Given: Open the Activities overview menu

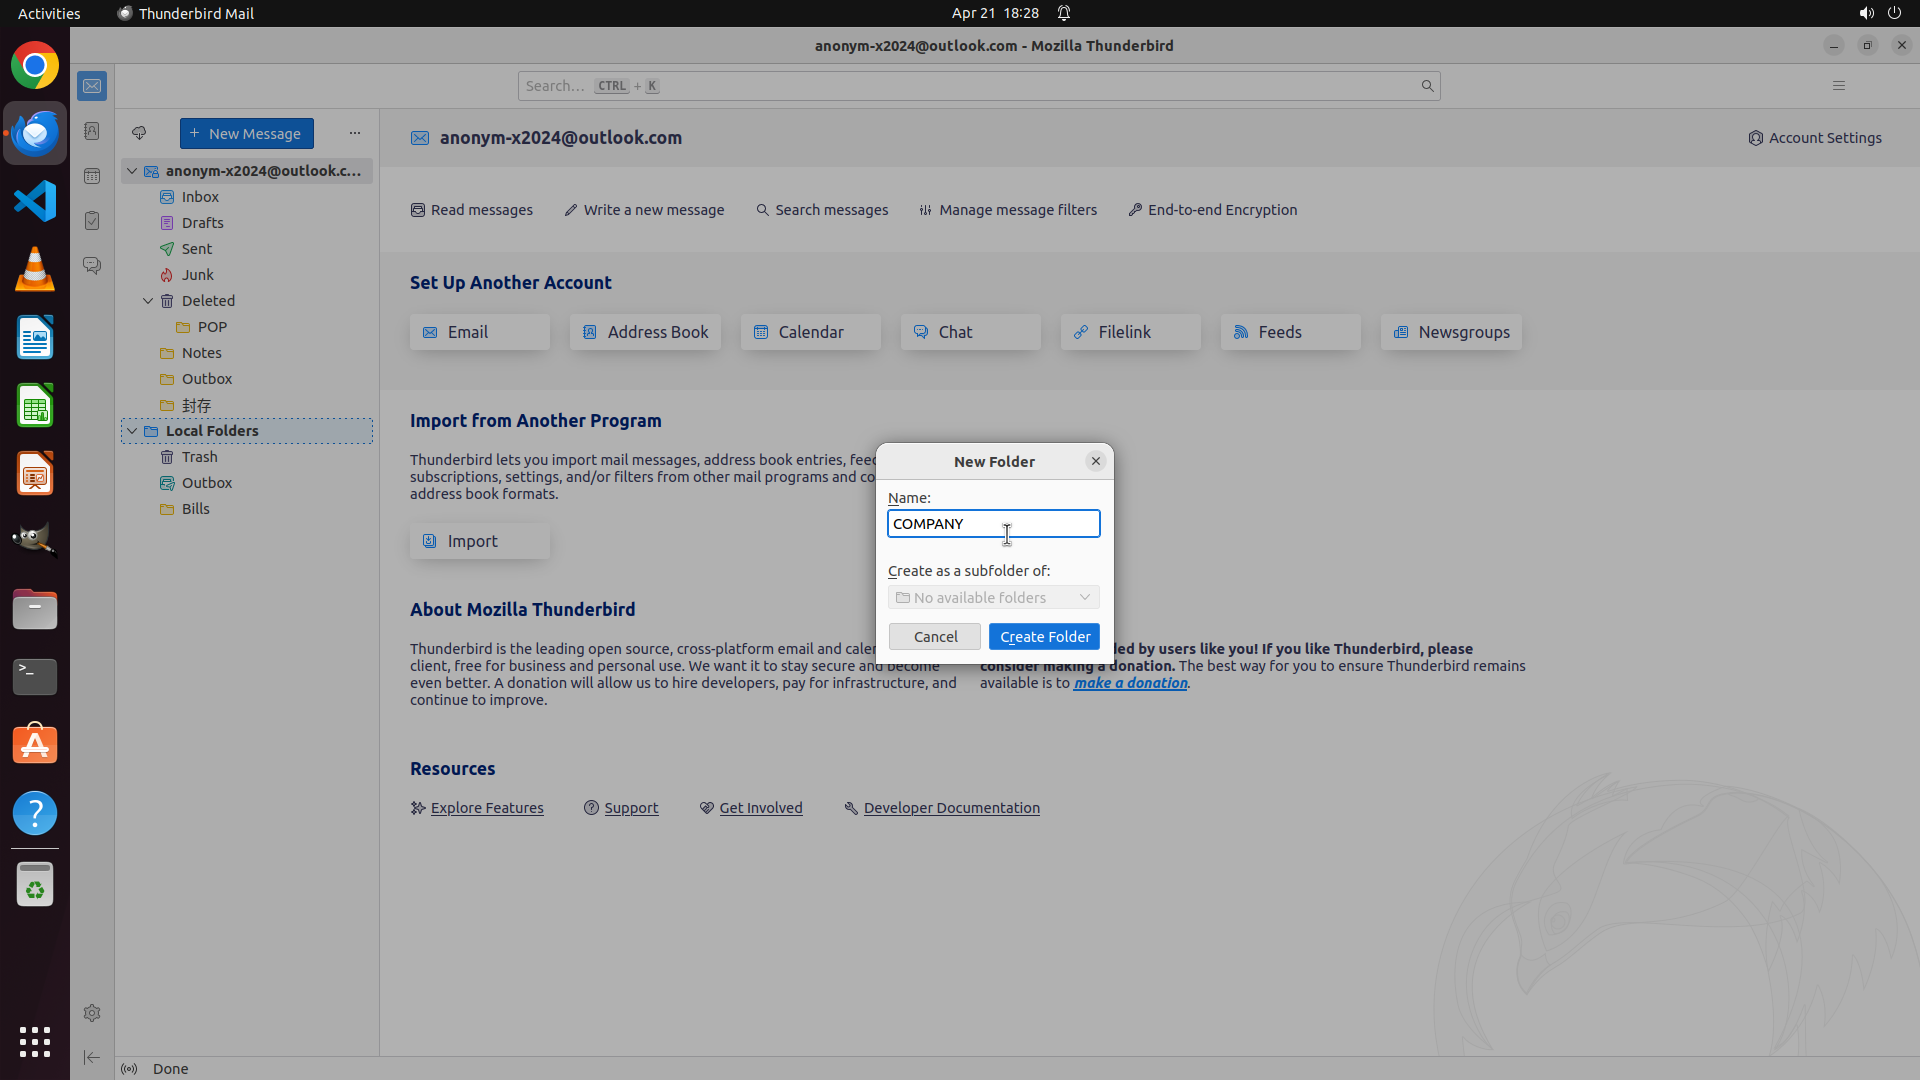Looking at the screenshot, I should click(49, 13).
